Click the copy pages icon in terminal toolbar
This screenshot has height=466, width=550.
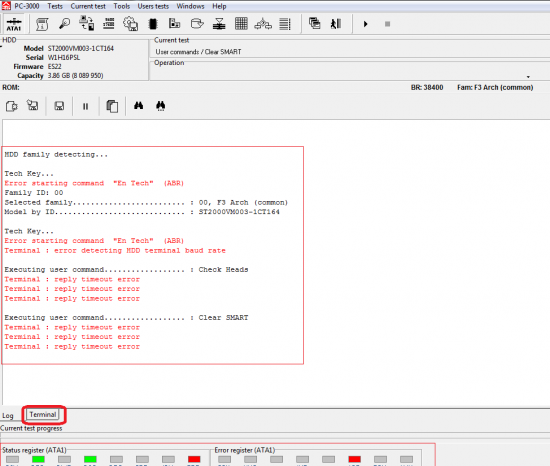(x=112, y=106)
